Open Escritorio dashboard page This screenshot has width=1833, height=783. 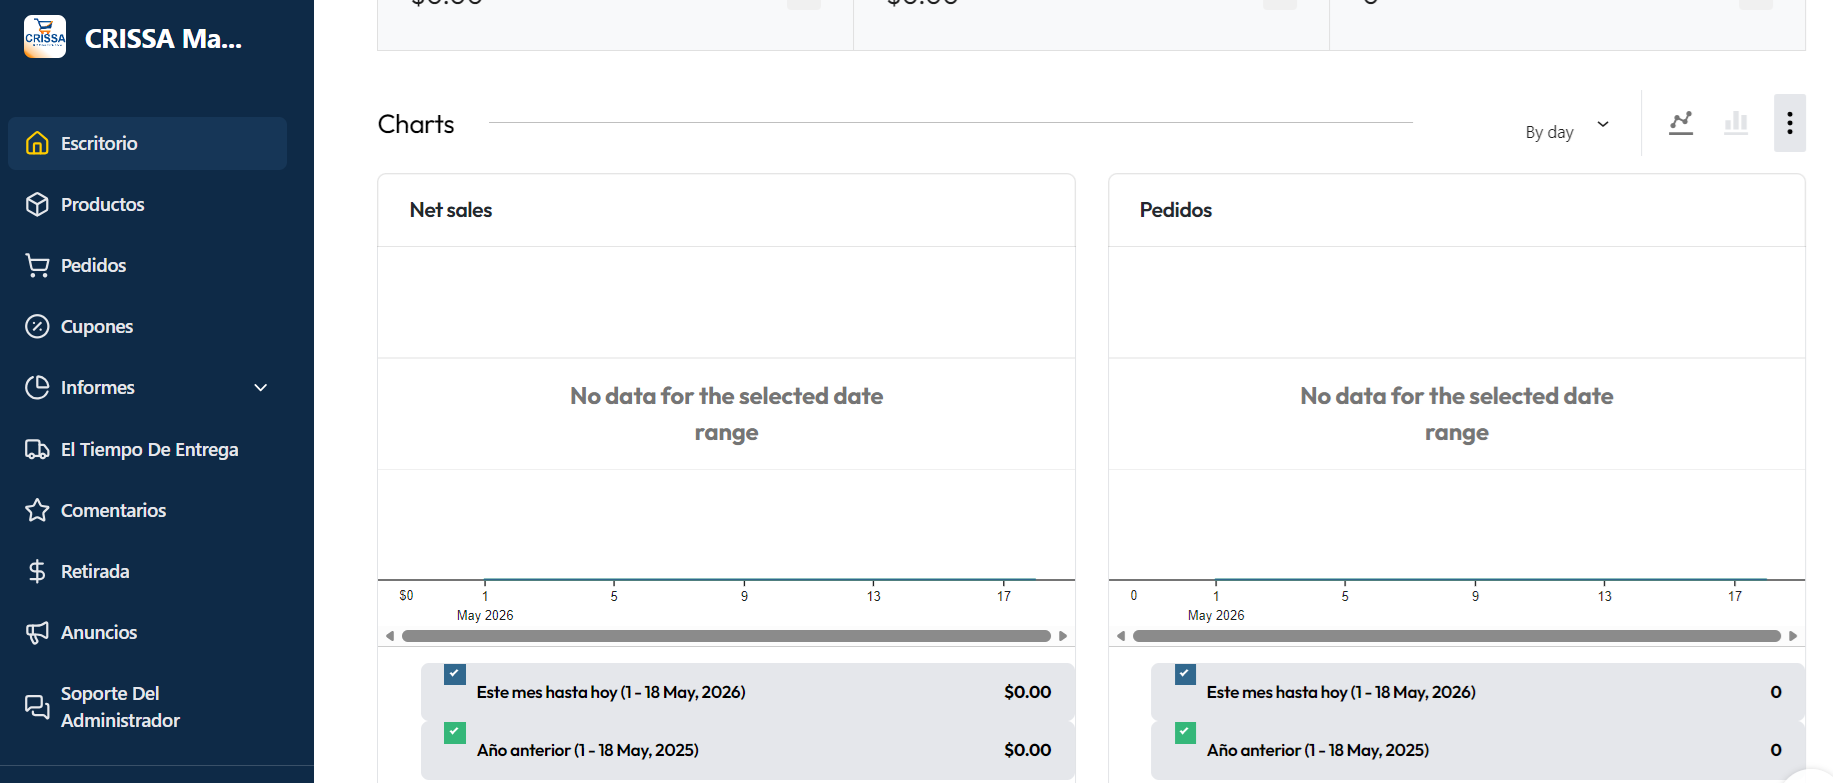tap(147, 143)
